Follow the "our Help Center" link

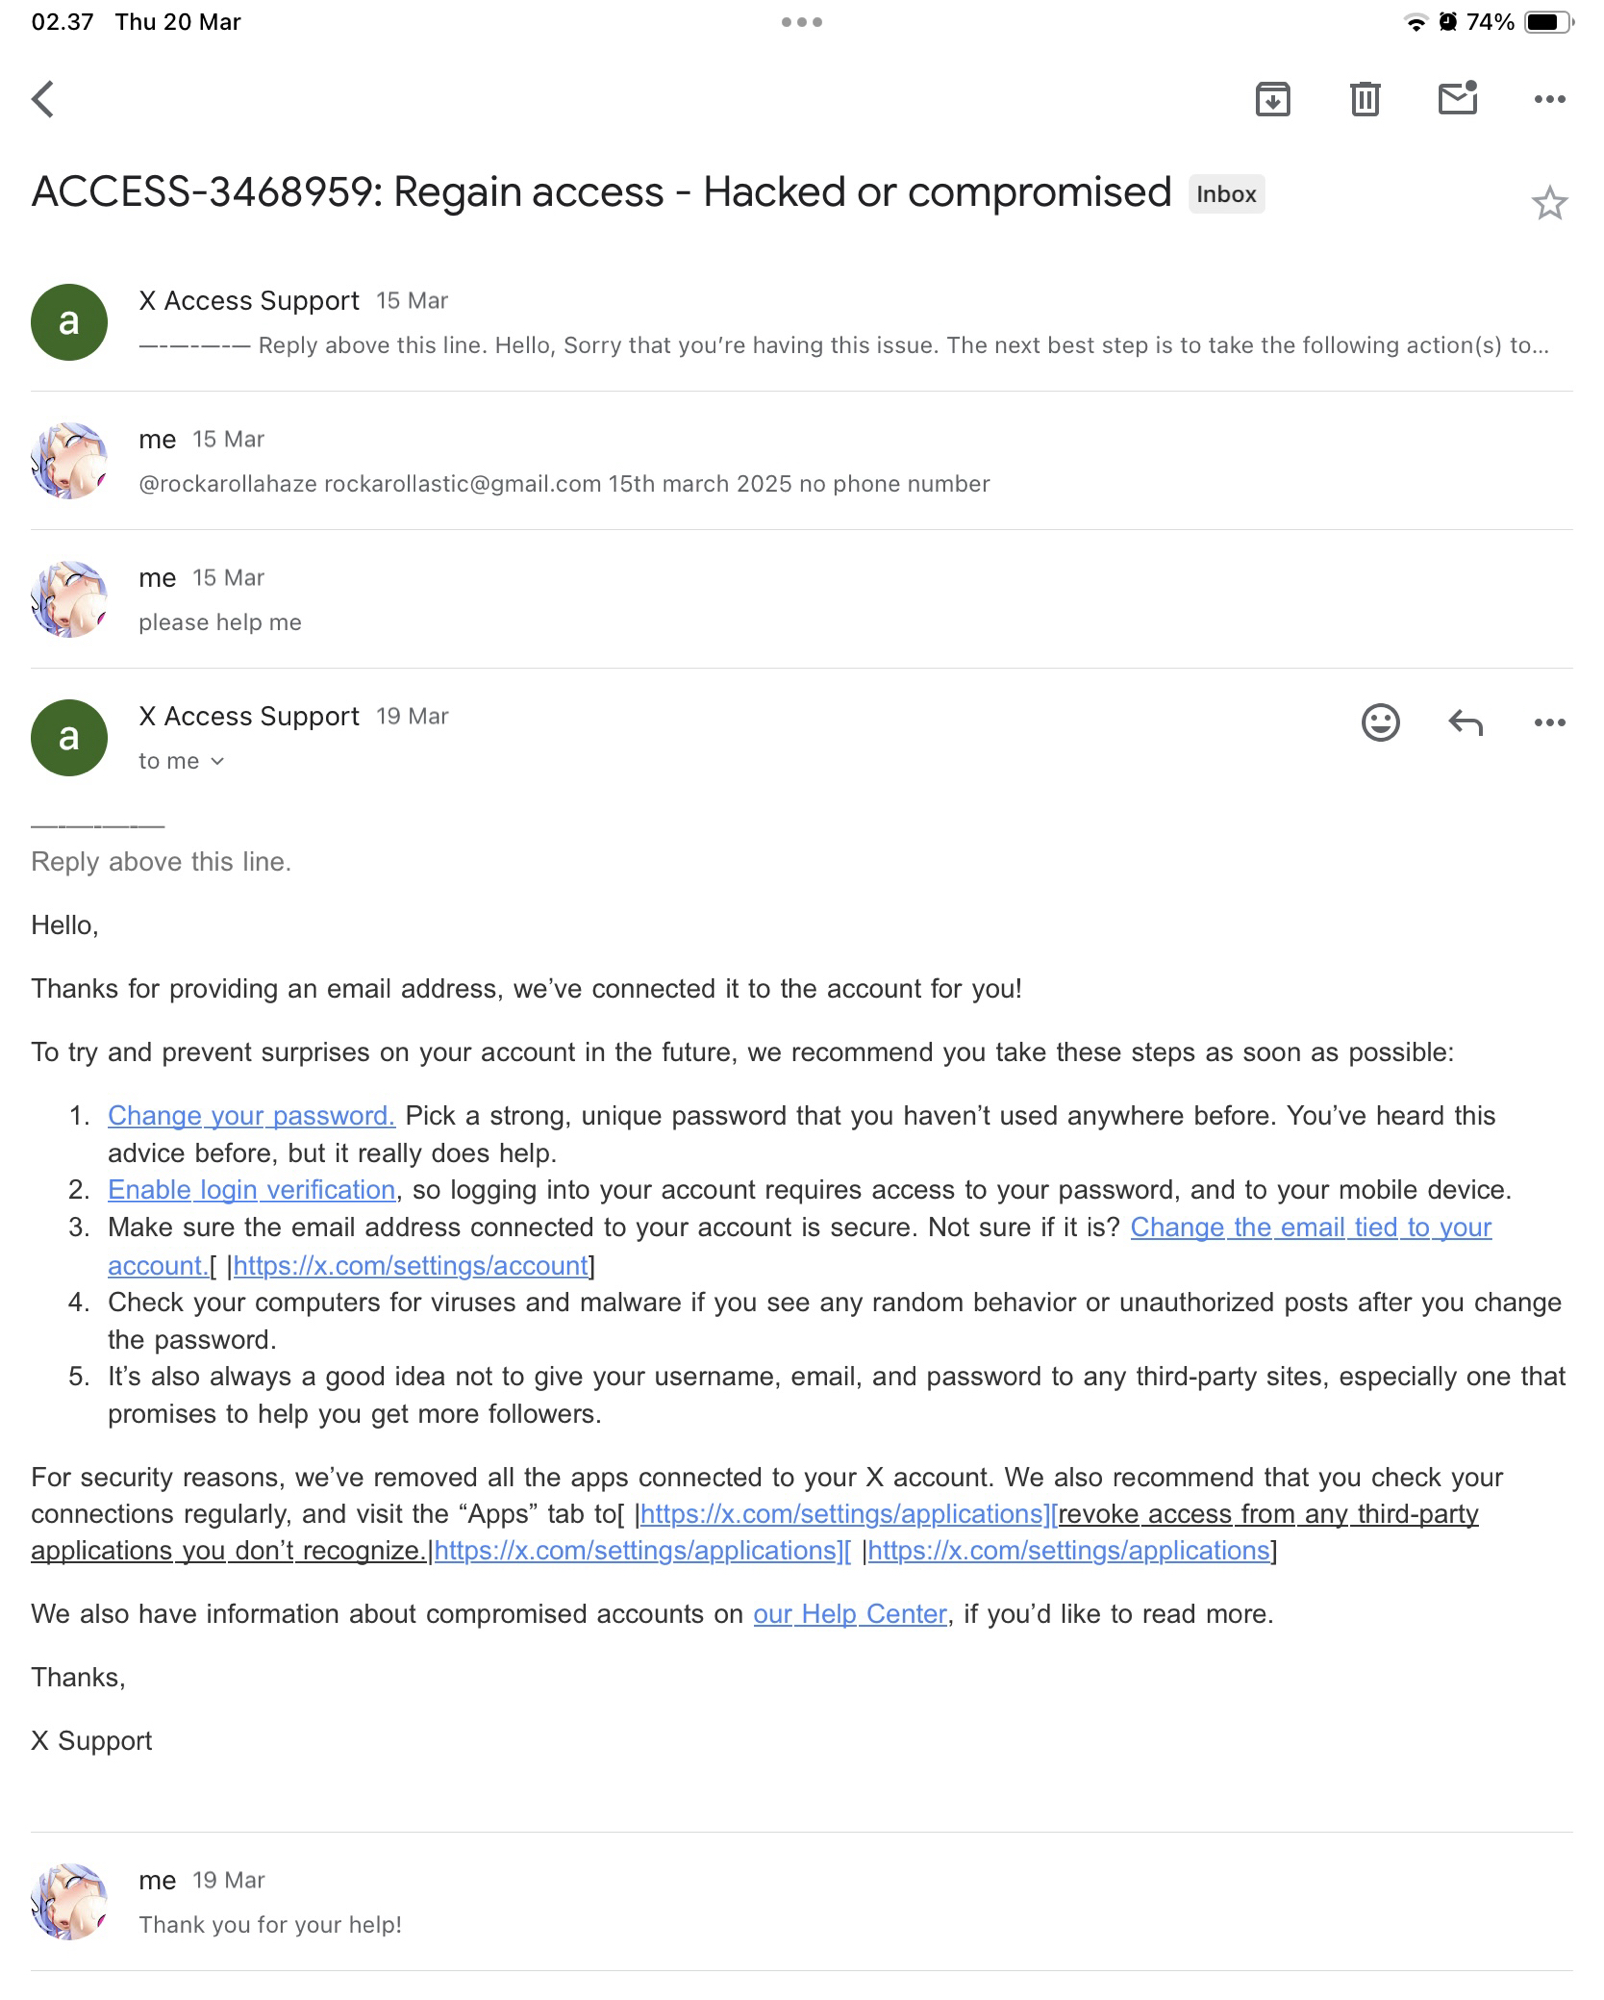click(849, 1613)
